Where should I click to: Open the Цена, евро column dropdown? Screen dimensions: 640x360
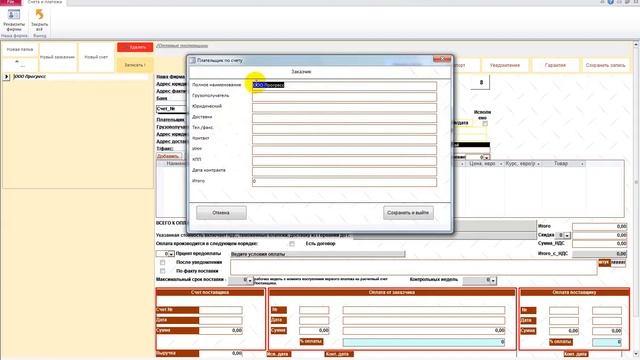pyautogui.click(x=501, y=164)
